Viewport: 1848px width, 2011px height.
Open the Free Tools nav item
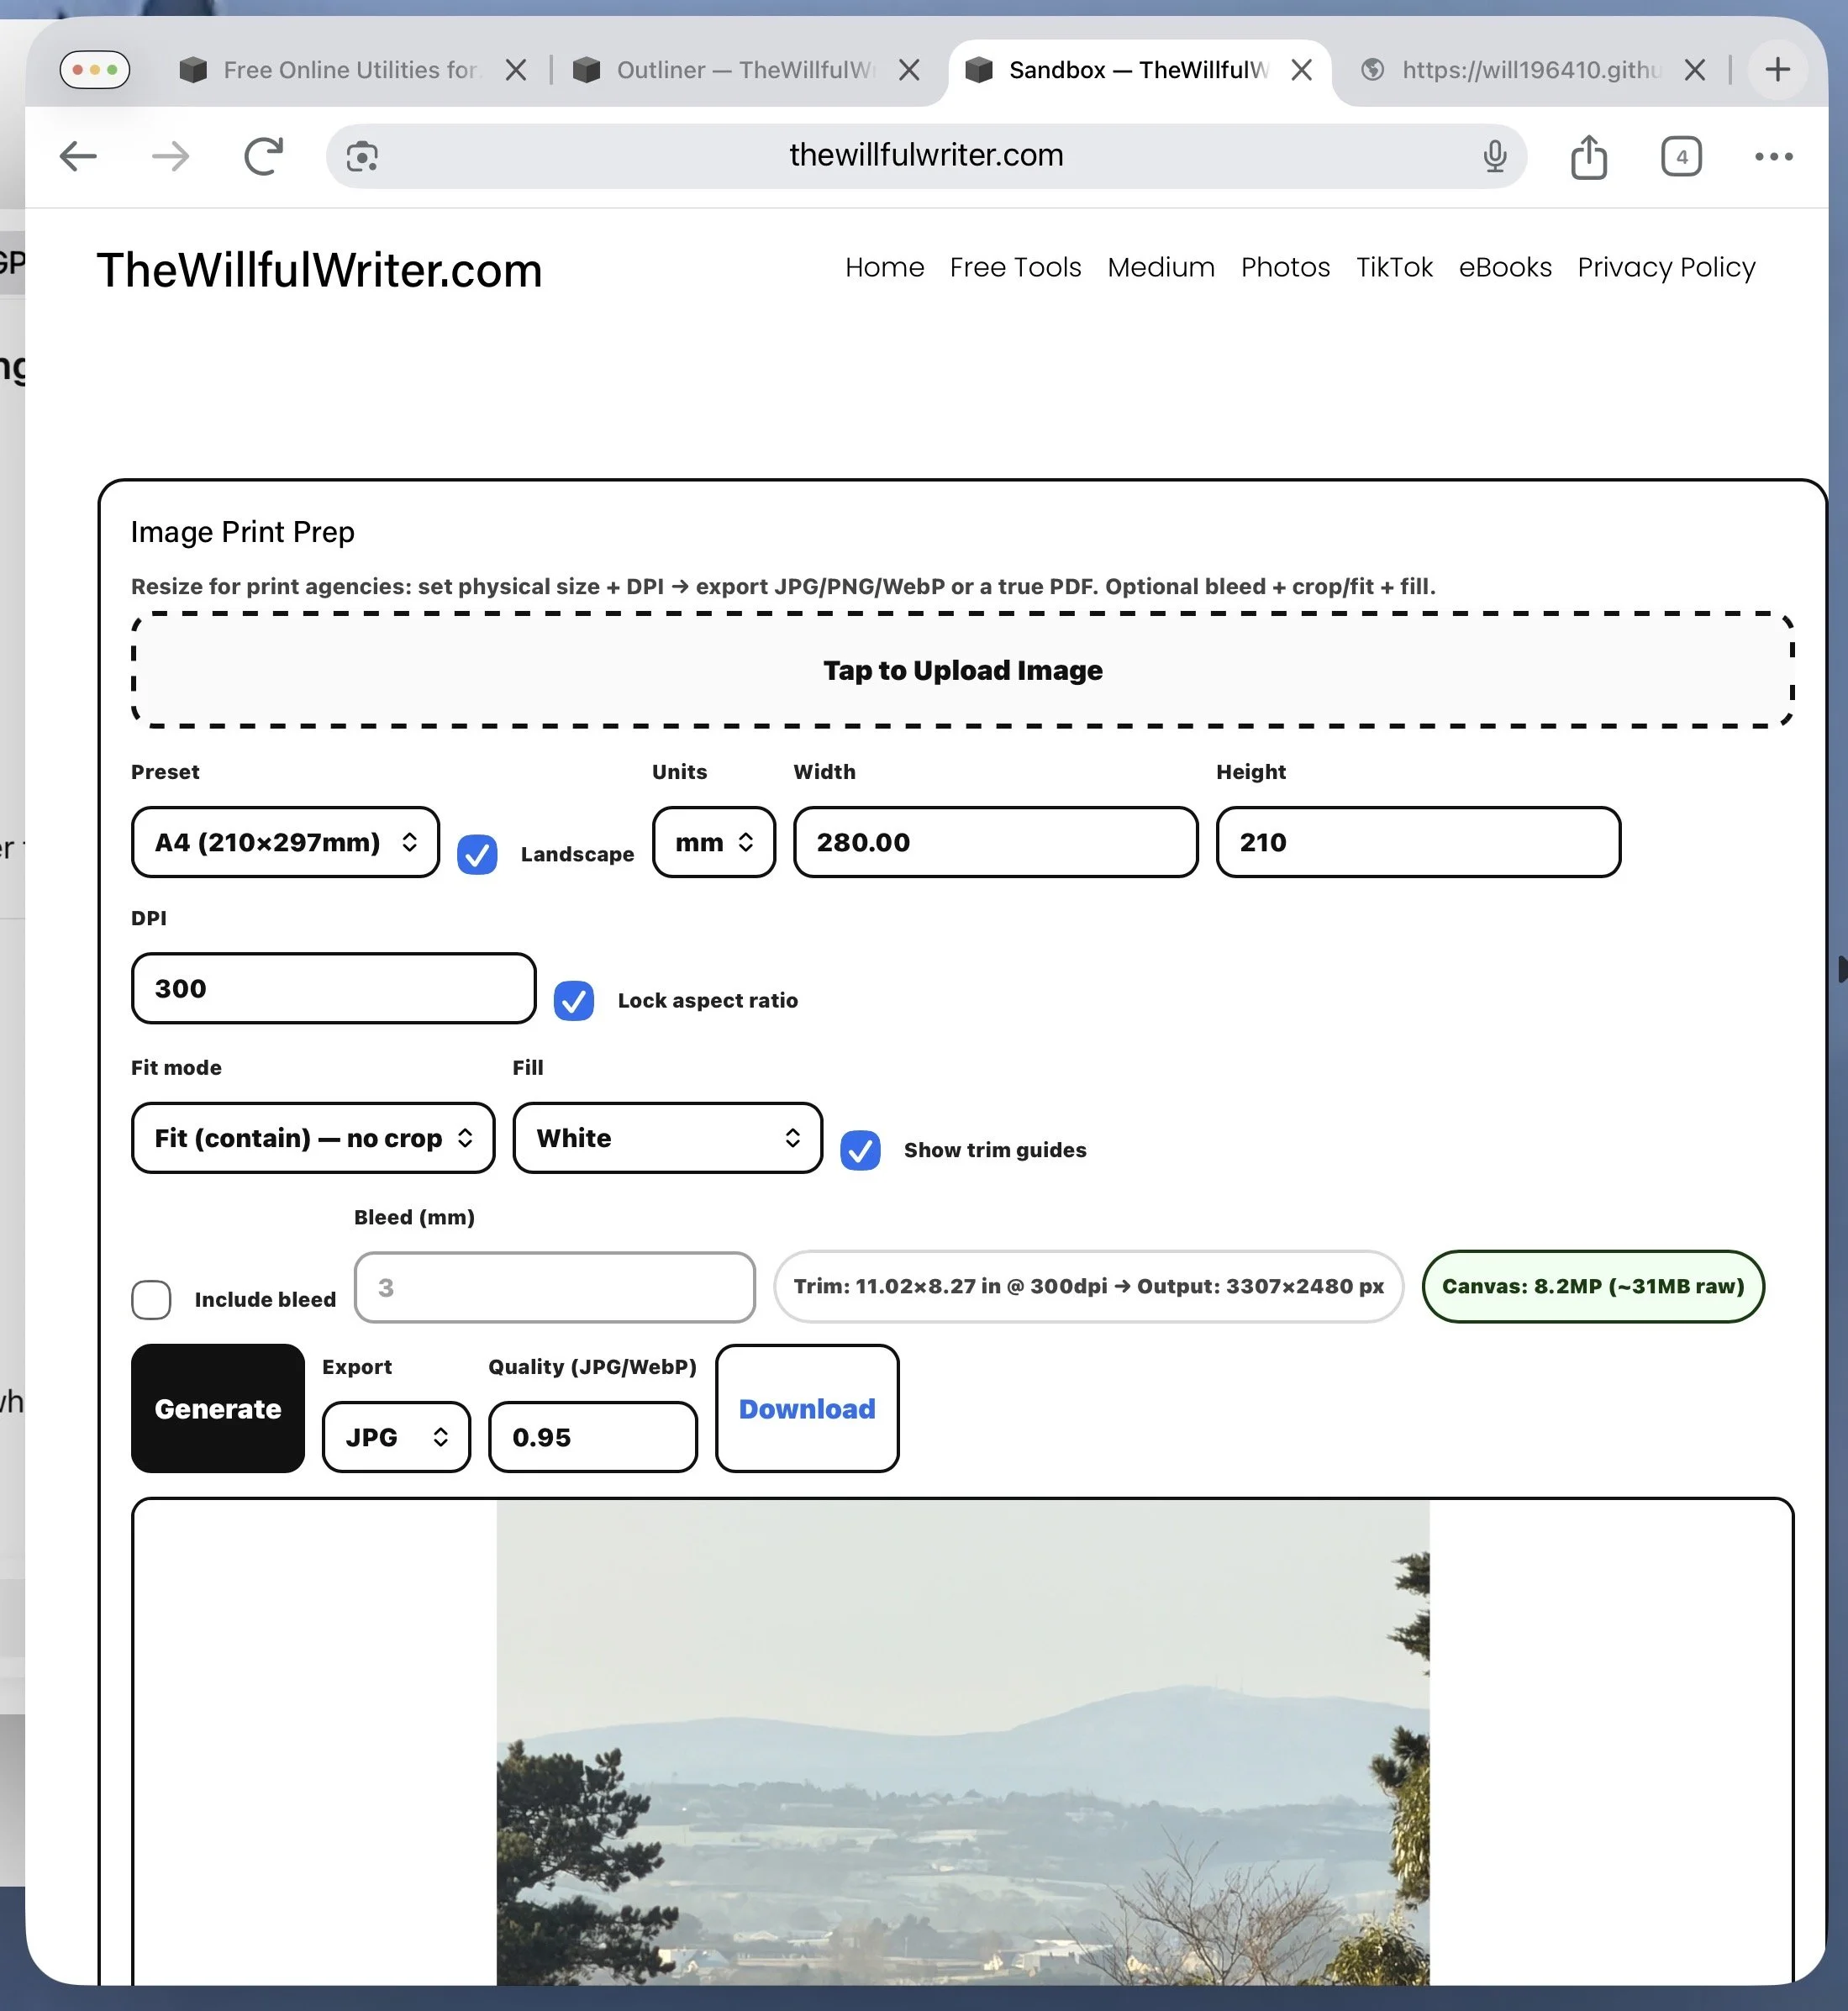click(1015, 268)
